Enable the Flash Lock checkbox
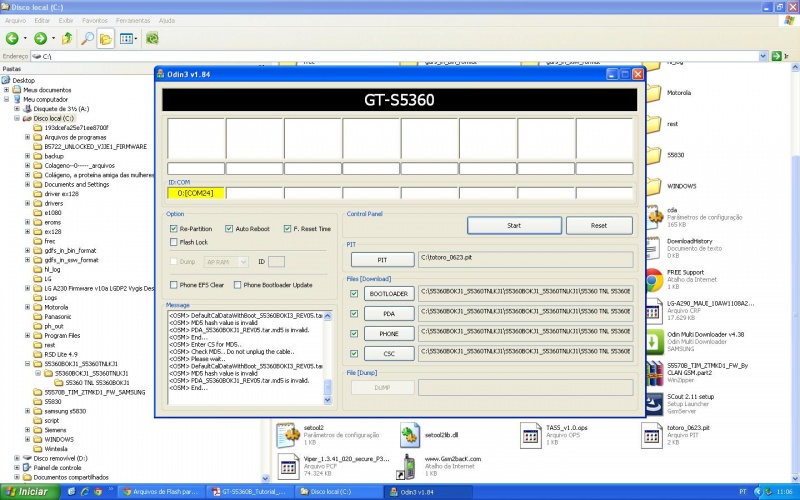Image resolution: width=800 pixels, height=500 pixels. 173,242
